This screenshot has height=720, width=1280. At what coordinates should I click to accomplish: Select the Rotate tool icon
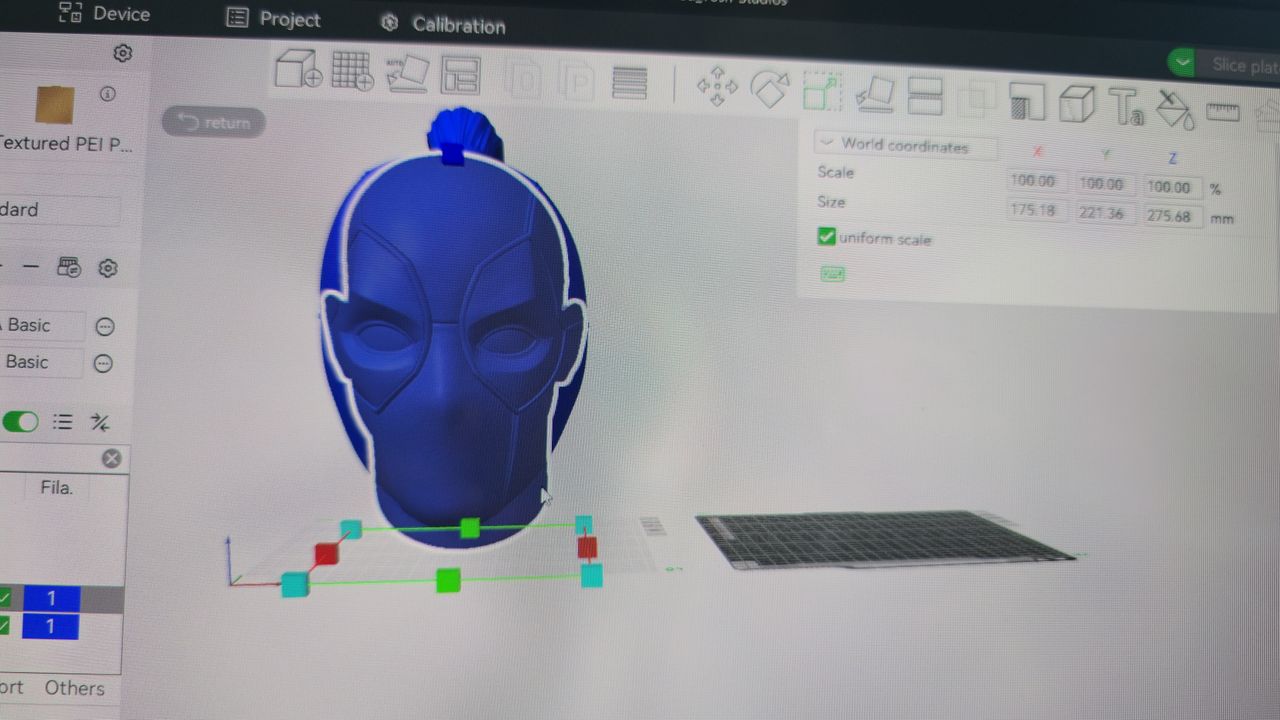click(x=770, y=88)
